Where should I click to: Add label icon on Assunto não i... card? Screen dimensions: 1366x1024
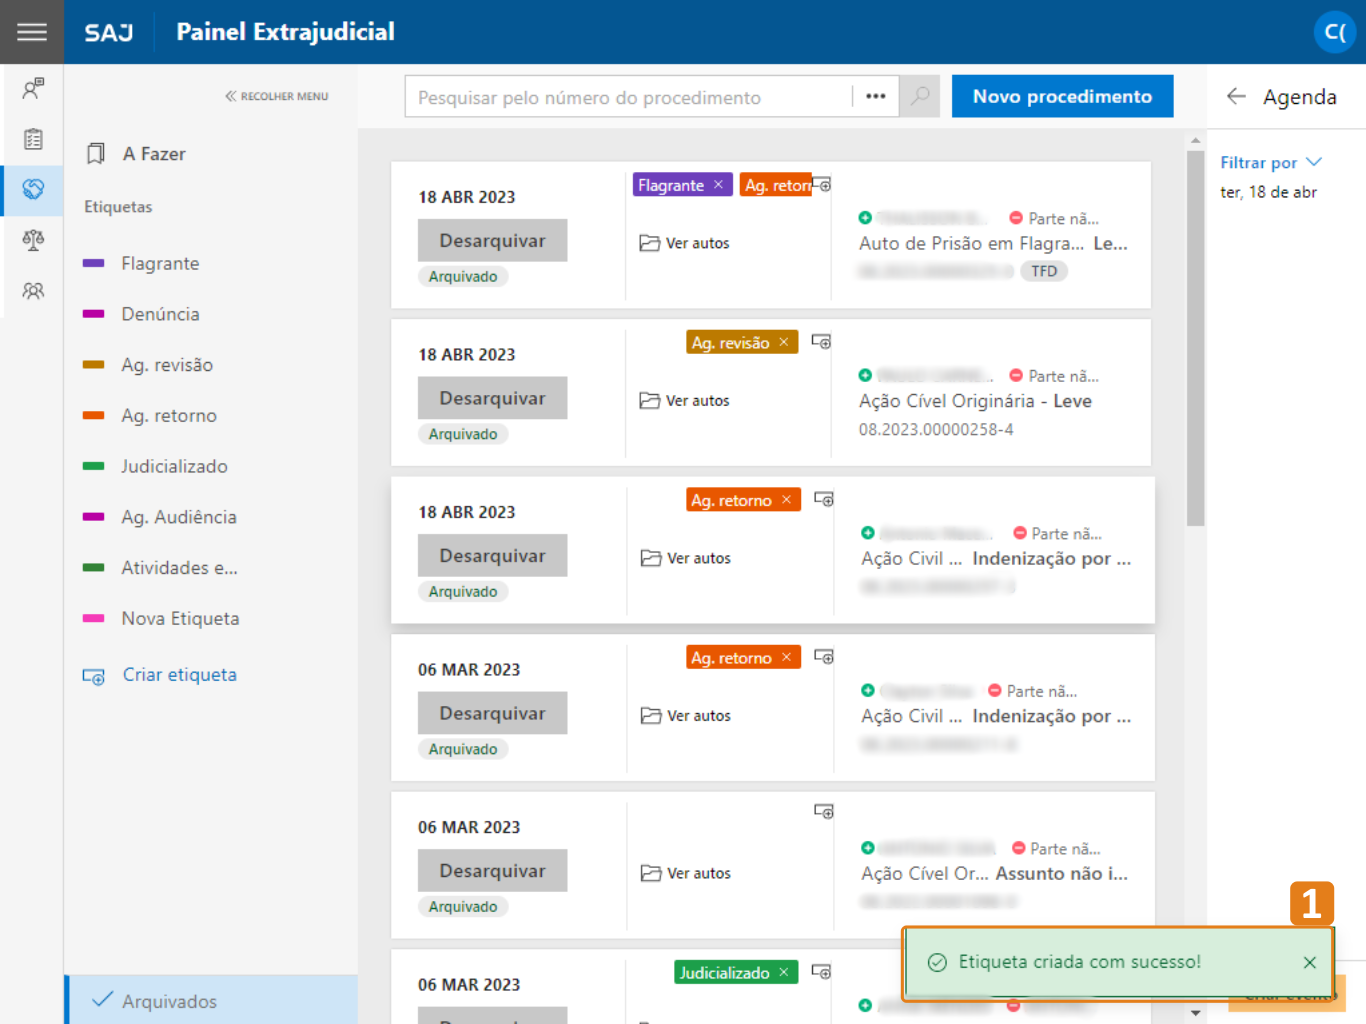(824, 811)
